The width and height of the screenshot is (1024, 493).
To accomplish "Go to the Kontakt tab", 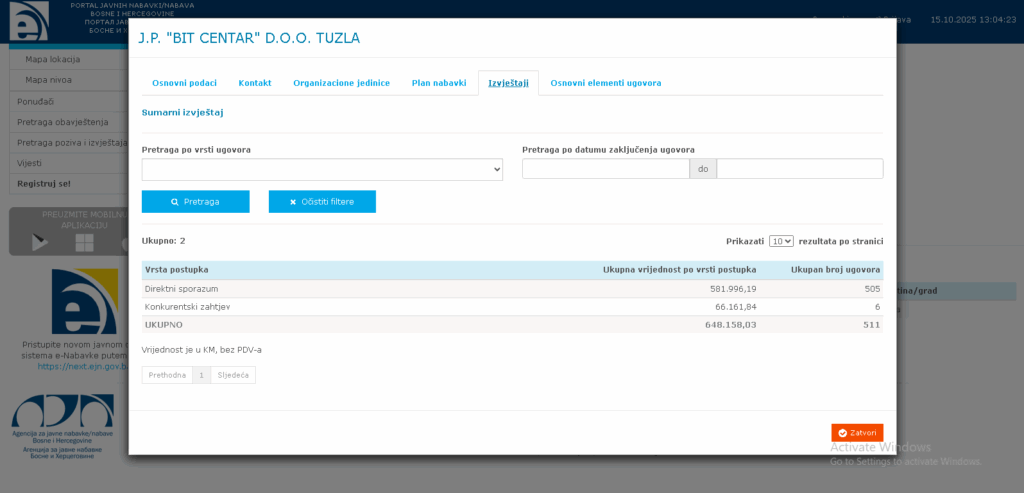I will click(254, 83).
